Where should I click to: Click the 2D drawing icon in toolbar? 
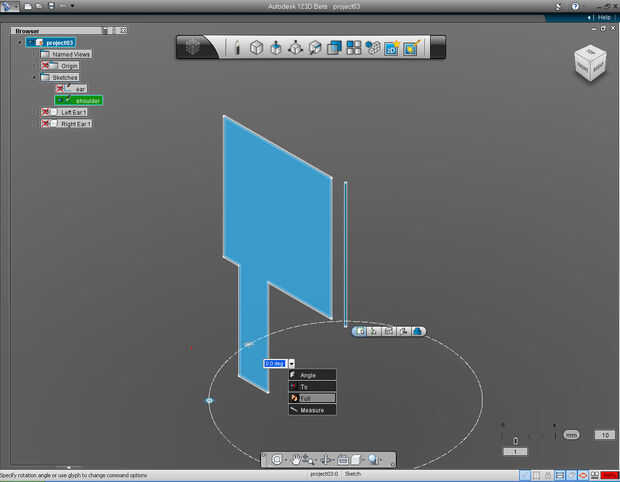392,48
